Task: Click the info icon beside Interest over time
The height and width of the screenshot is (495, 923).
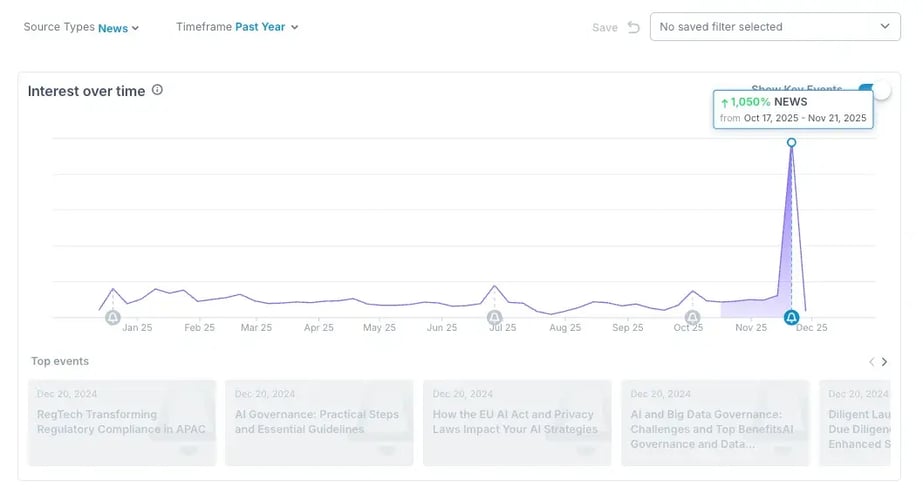Action: (157, 90)
